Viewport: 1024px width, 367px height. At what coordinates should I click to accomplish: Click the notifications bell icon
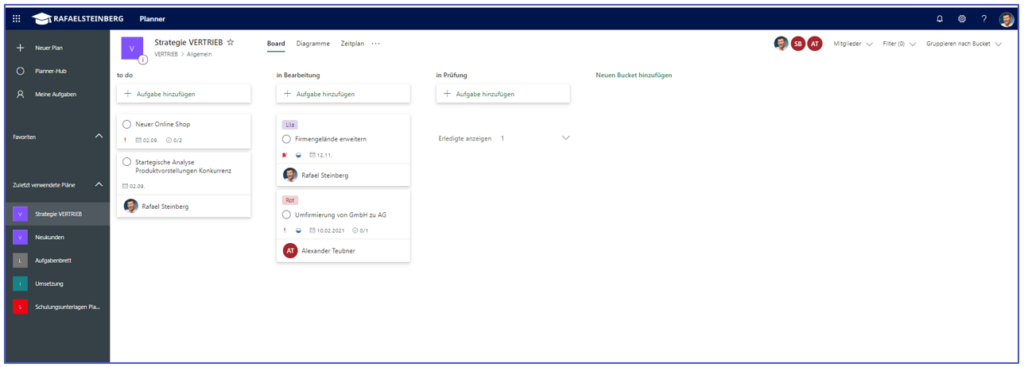[939, 19]
